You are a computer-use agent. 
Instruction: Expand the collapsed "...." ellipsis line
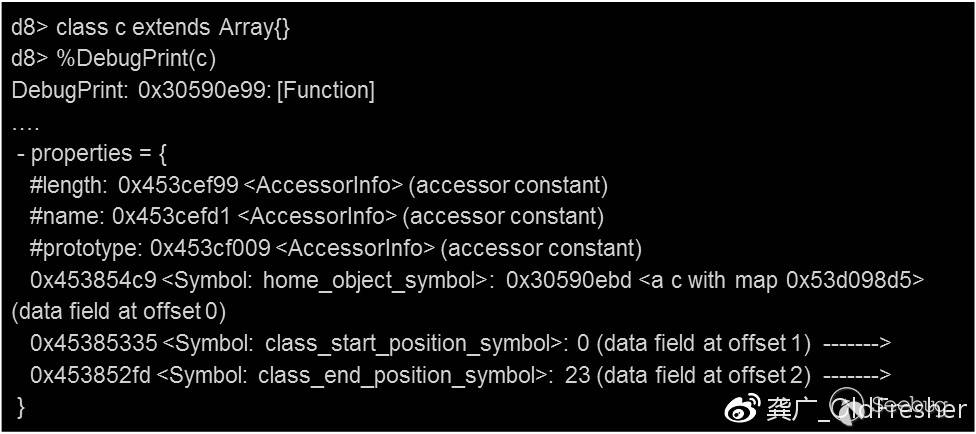click(x=26, y=124)
